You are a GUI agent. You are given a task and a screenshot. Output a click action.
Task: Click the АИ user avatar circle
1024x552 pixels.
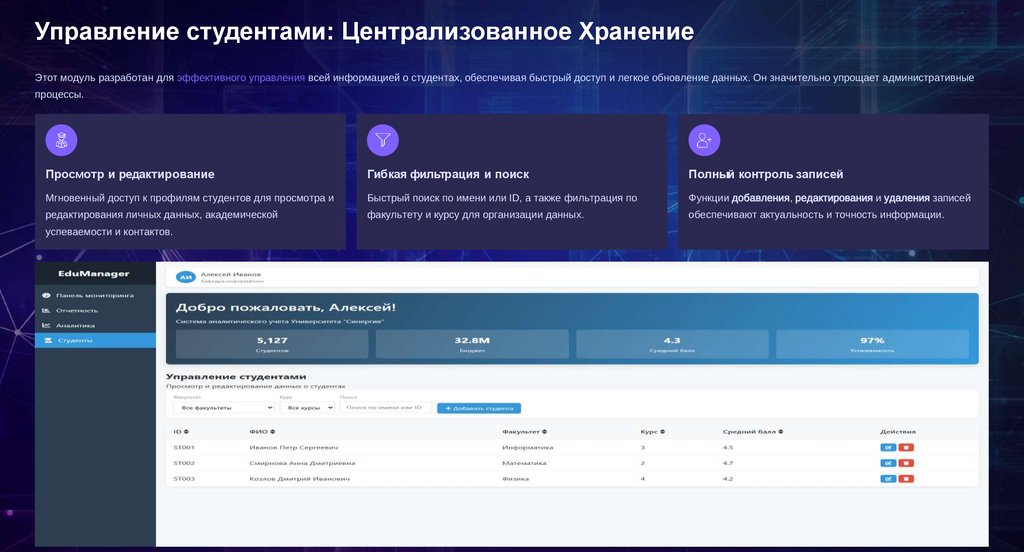pos(186,277)
